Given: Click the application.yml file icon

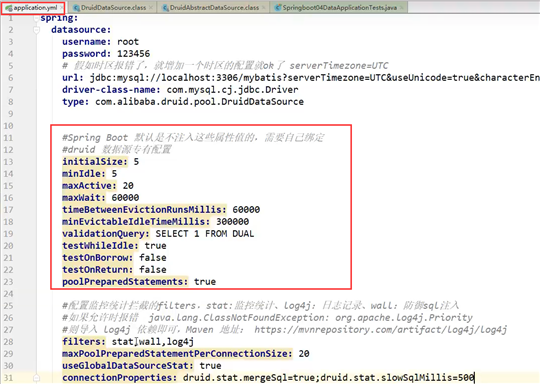Looking at the screenshot, I should (x=9, y=8).
